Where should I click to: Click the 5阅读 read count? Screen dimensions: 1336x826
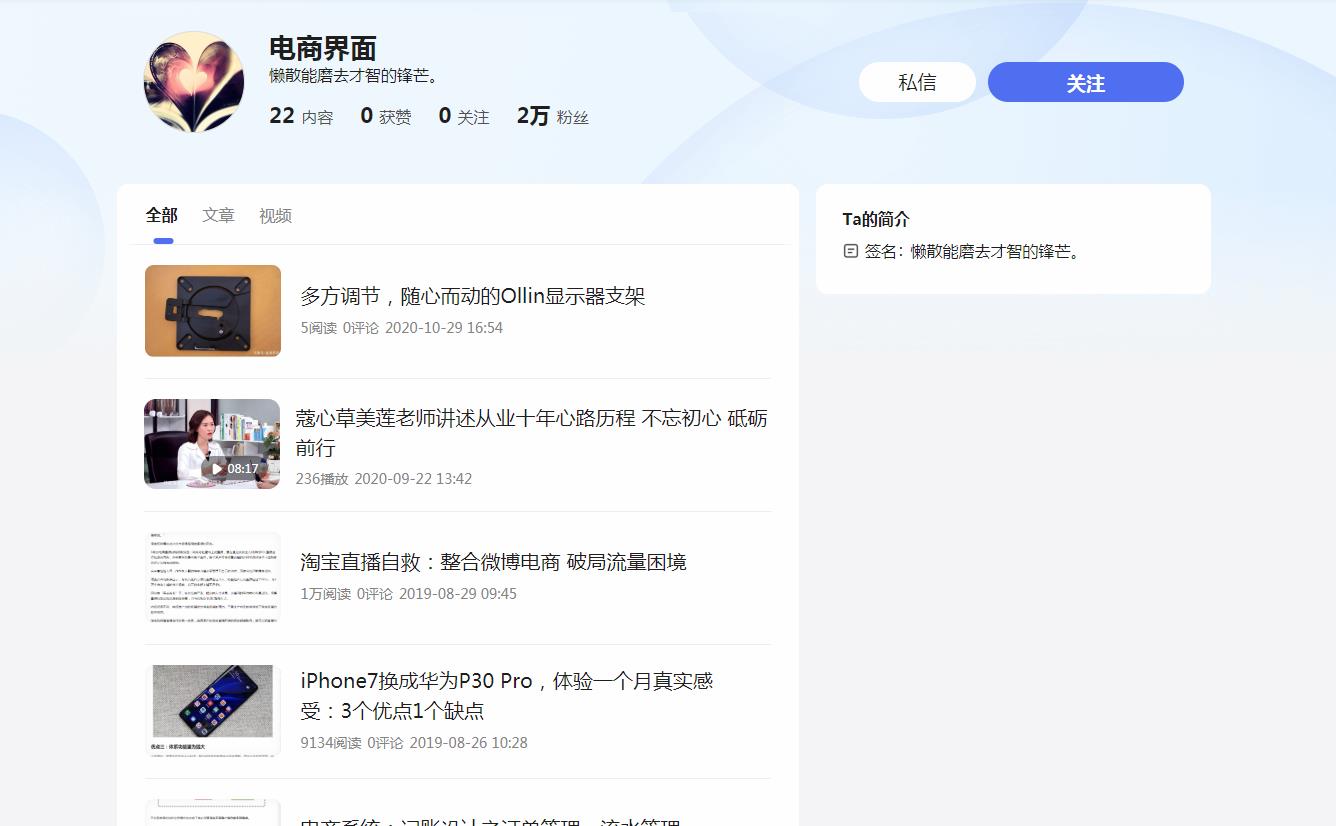click(319, 327)
